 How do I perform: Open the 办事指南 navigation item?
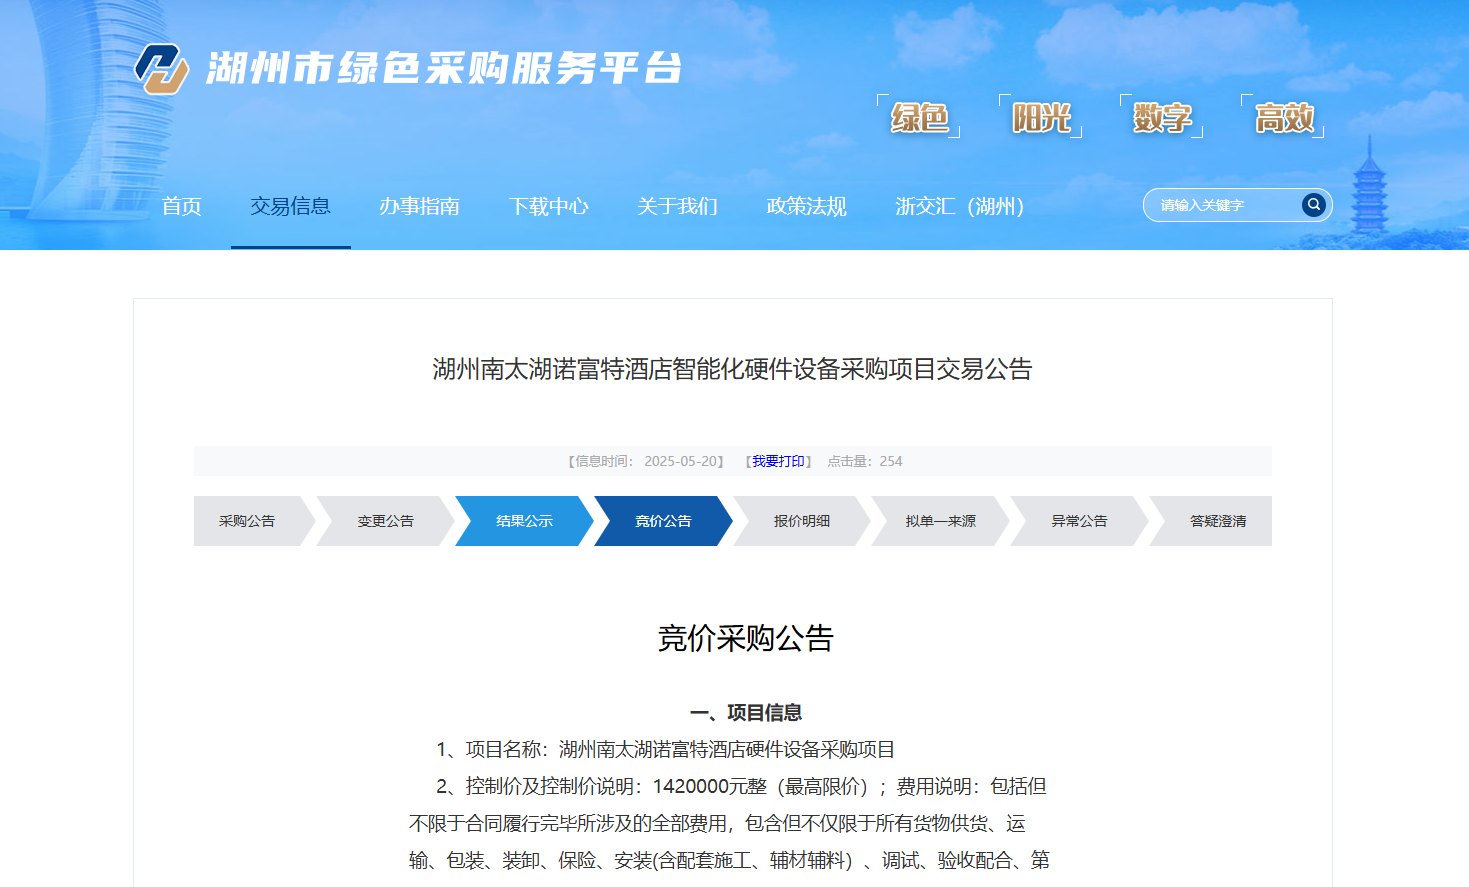[420, 206]
